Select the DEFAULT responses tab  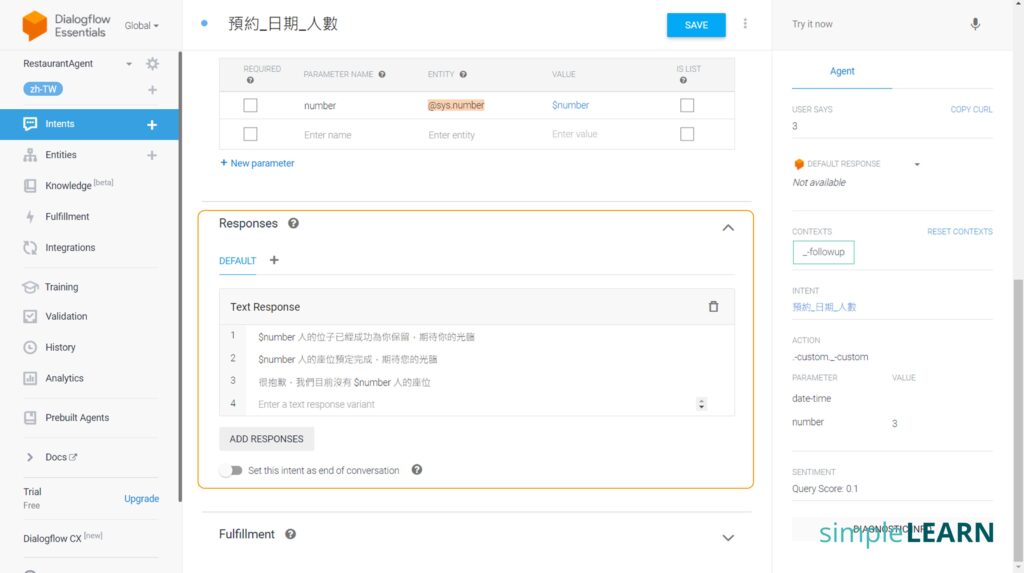click(238, 261)
